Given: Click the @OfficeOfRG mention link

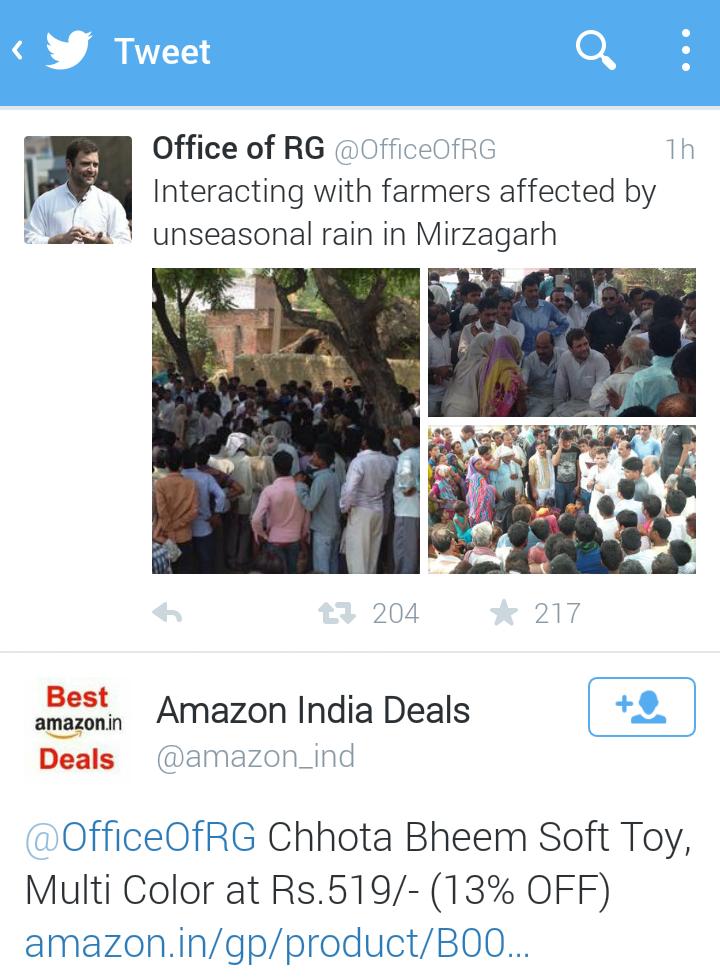Looking at the screenshot, I should 140,836.
